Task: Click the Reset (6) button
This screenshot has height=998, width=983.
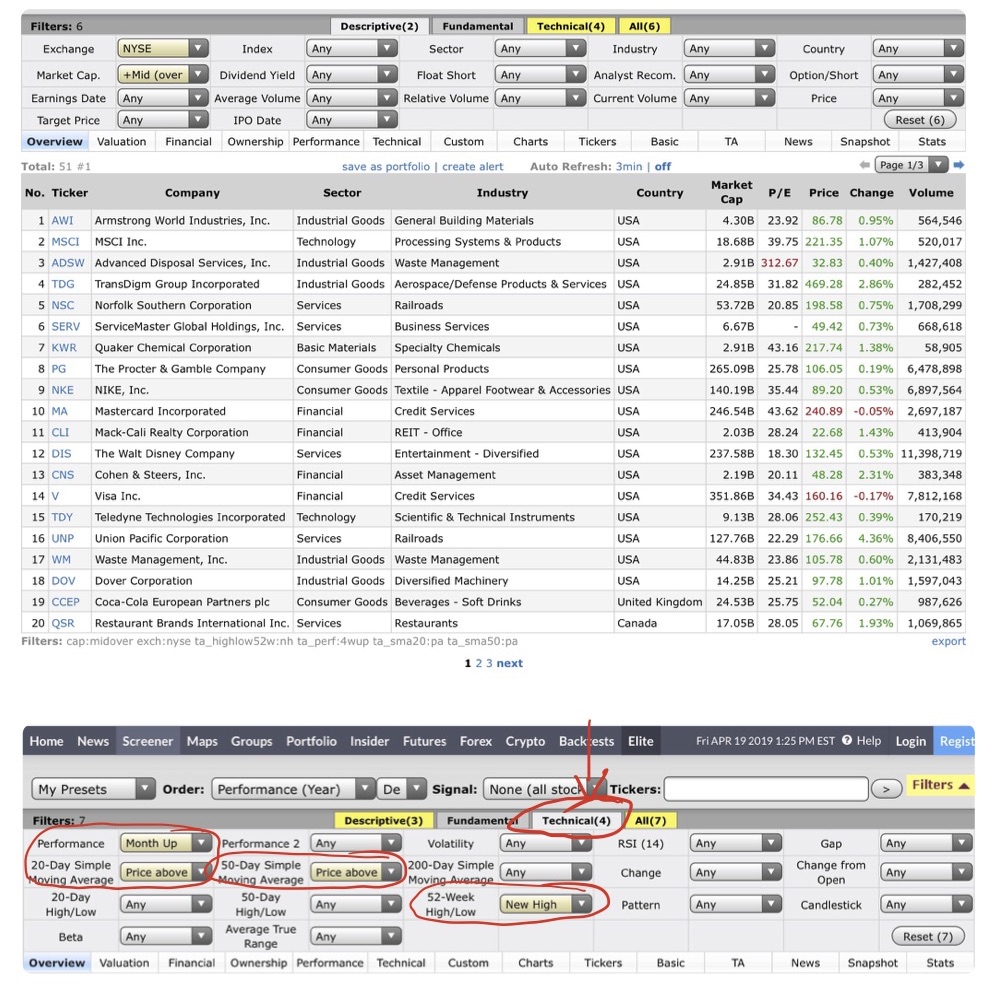Action: coord(923,120)
